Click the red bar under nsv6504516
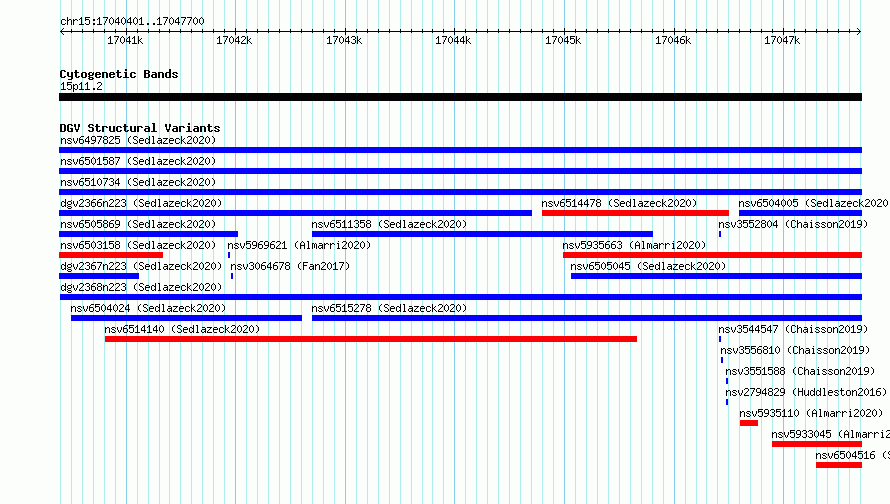This screenshot has height=504, width=890. point(839,465)
